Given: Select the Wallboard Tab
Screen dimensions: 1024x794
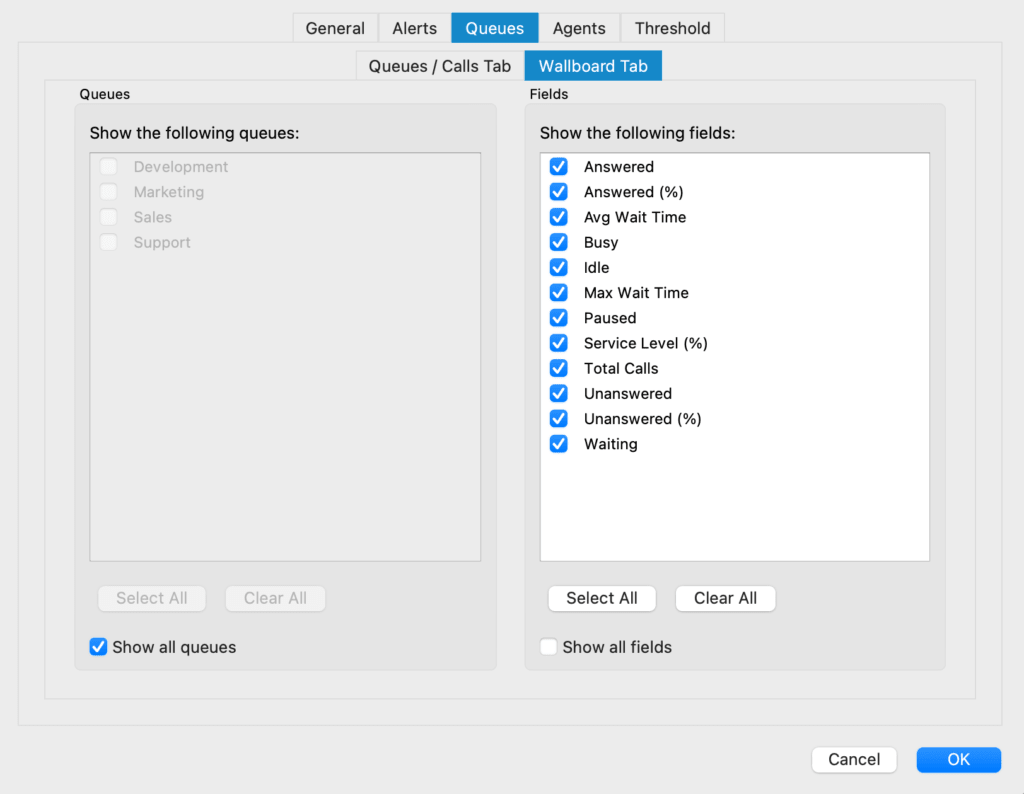Looking at the screenshot, I should click(593, 66).
